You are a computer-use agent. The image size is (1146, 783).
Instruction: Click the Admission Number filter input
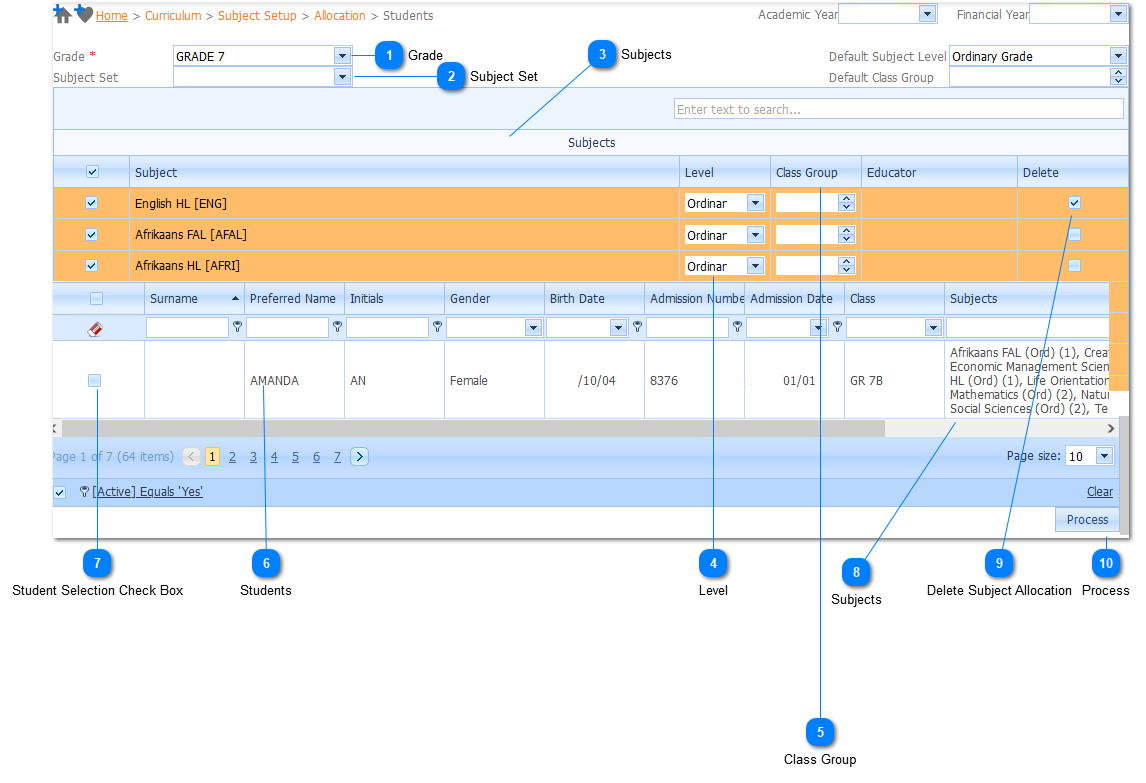click(688, 328)
